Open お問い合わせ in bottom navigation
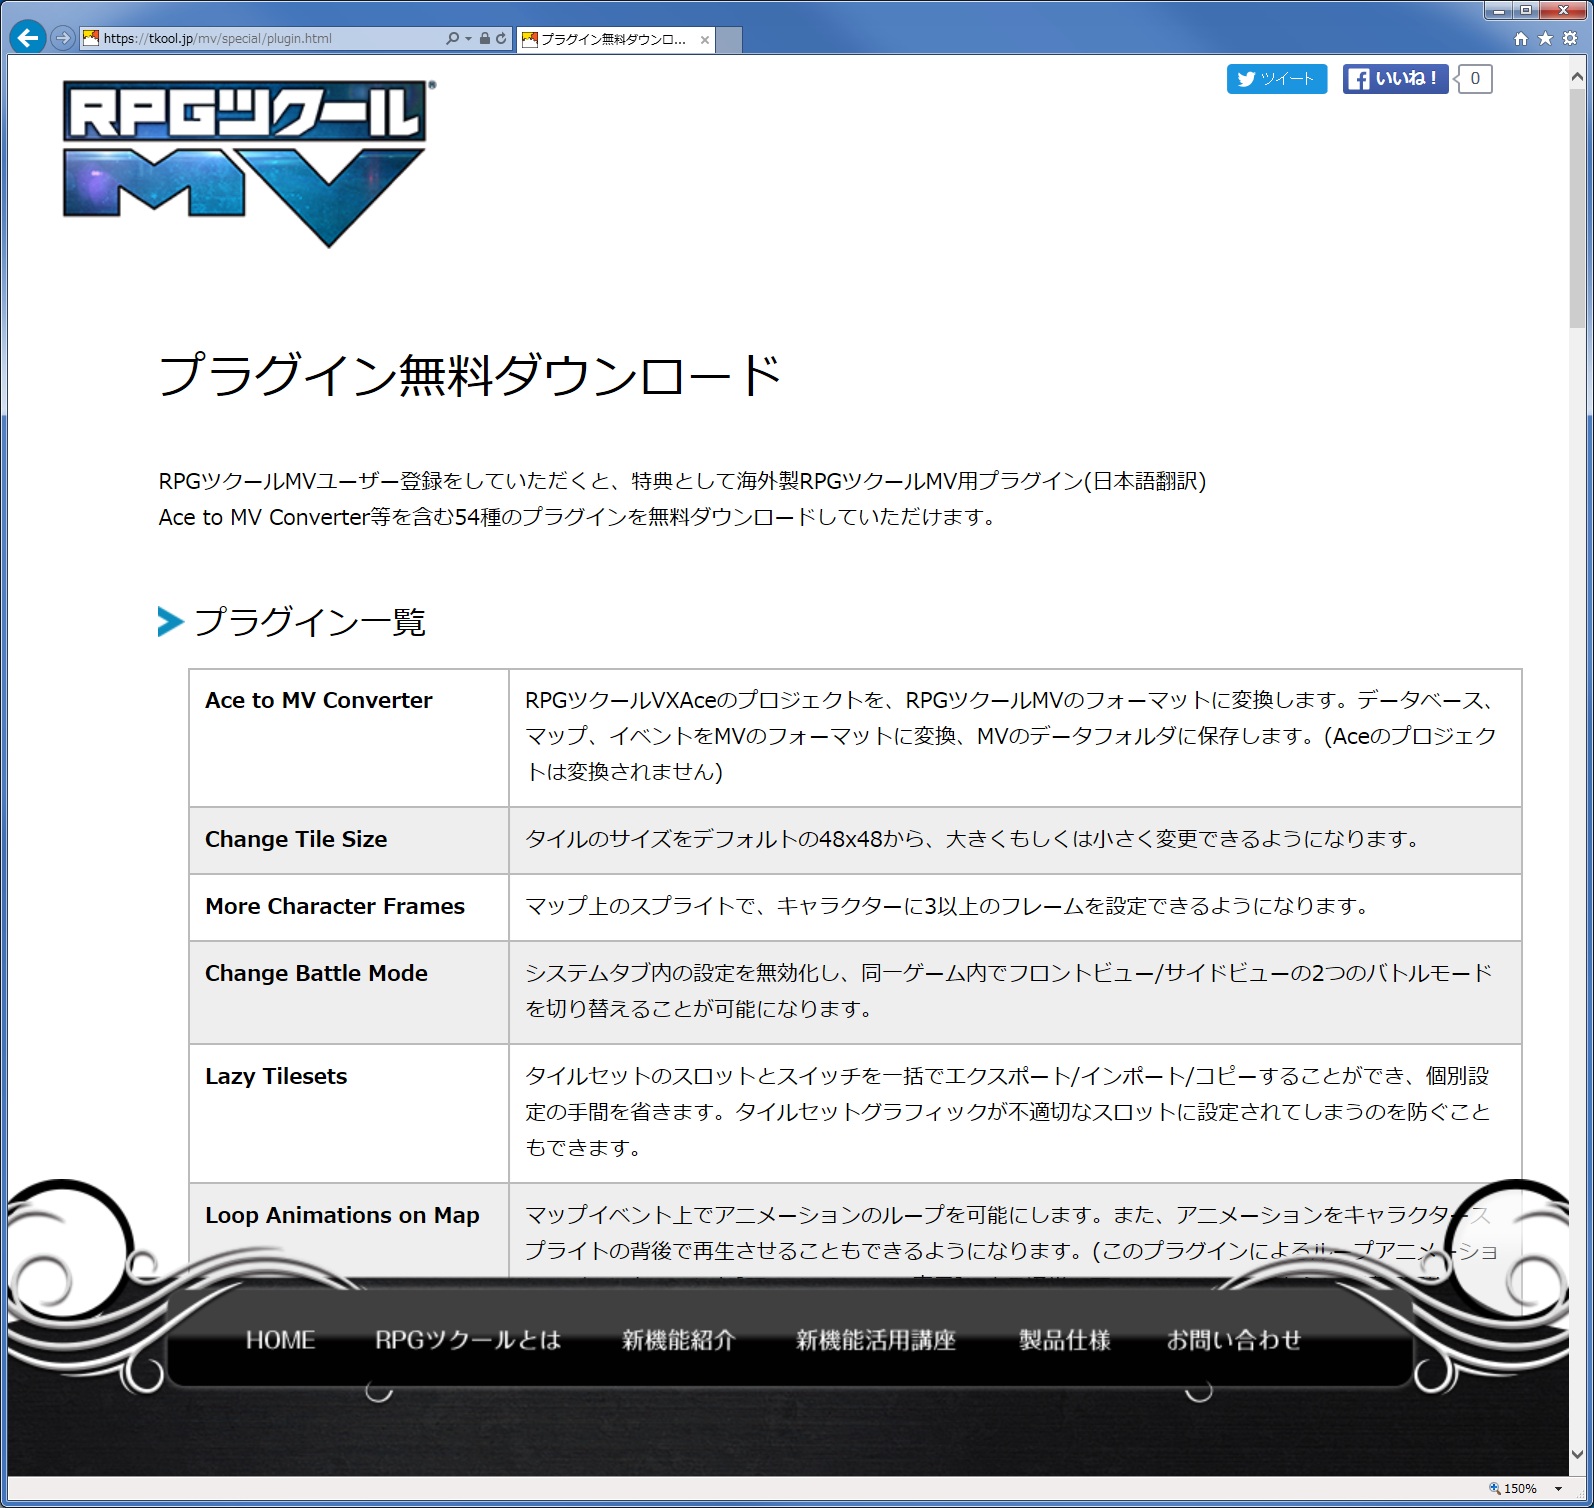 point(1234,1340)
